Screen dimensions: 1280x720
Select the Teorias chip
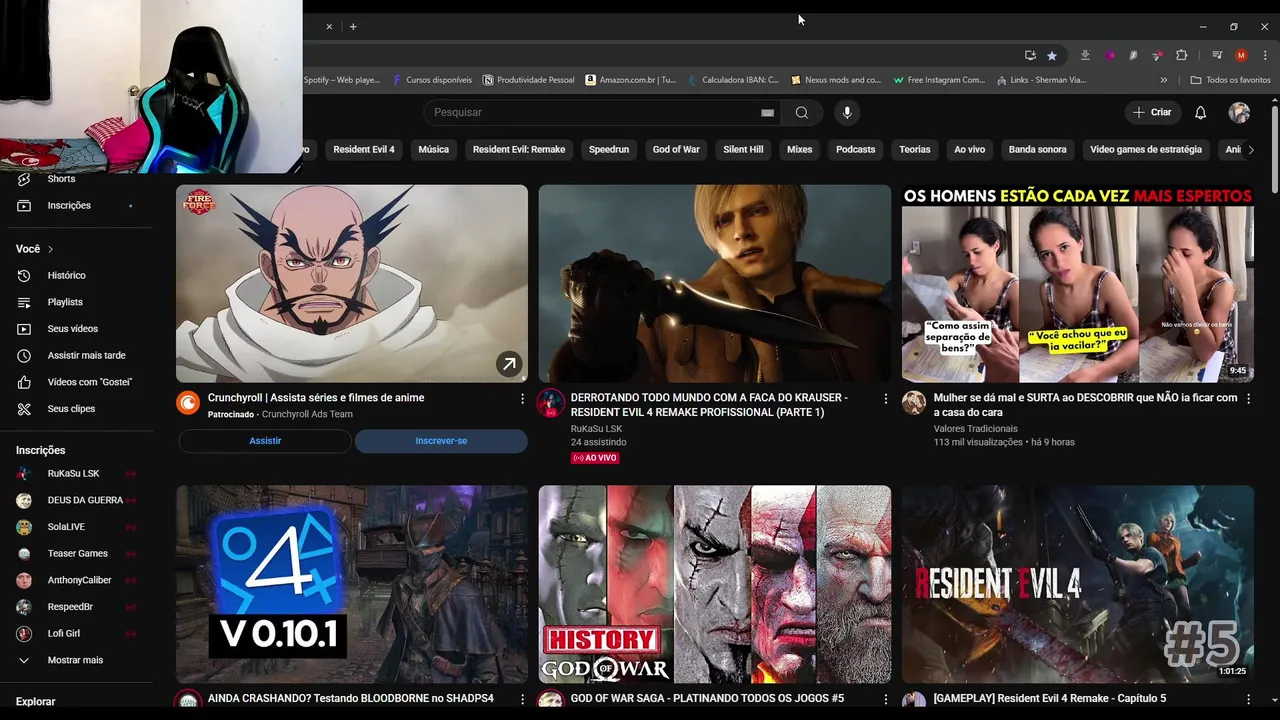(x=915, y=150)
